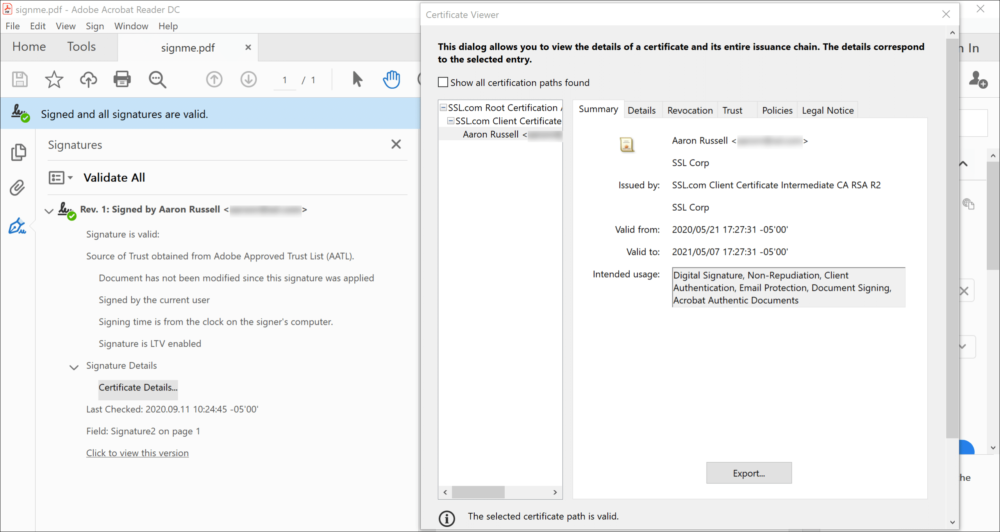Click the Save file floppy icon
Image resolution: width=1000 pixels, height=532 pixels.
pos(19,80)
